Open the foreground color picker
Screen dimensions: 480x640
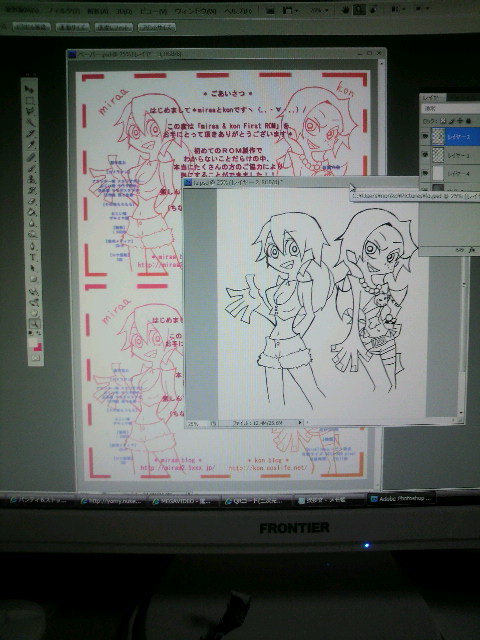[33, 341]
